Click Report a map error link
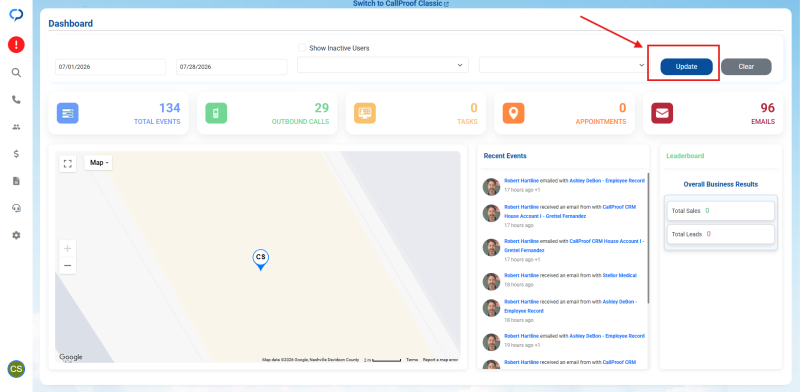This screenshot has height=392, width=800. tap(440, 360)
